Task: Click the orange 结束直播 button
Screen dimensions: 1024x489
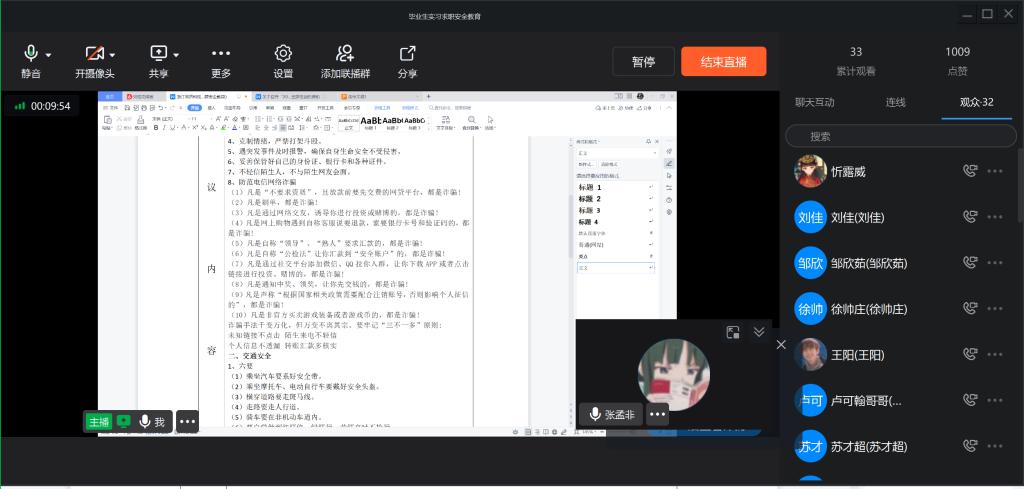Action: tap(724, 62)
